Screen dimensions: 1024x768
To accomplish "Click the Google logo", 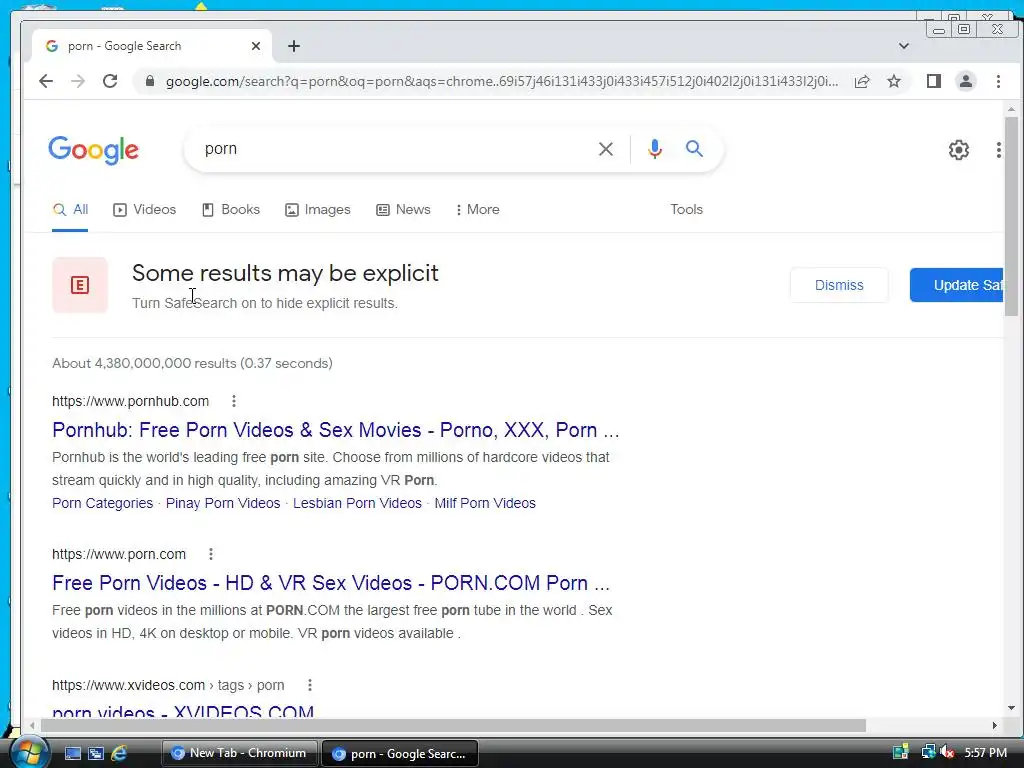I will tap(93, 150).
